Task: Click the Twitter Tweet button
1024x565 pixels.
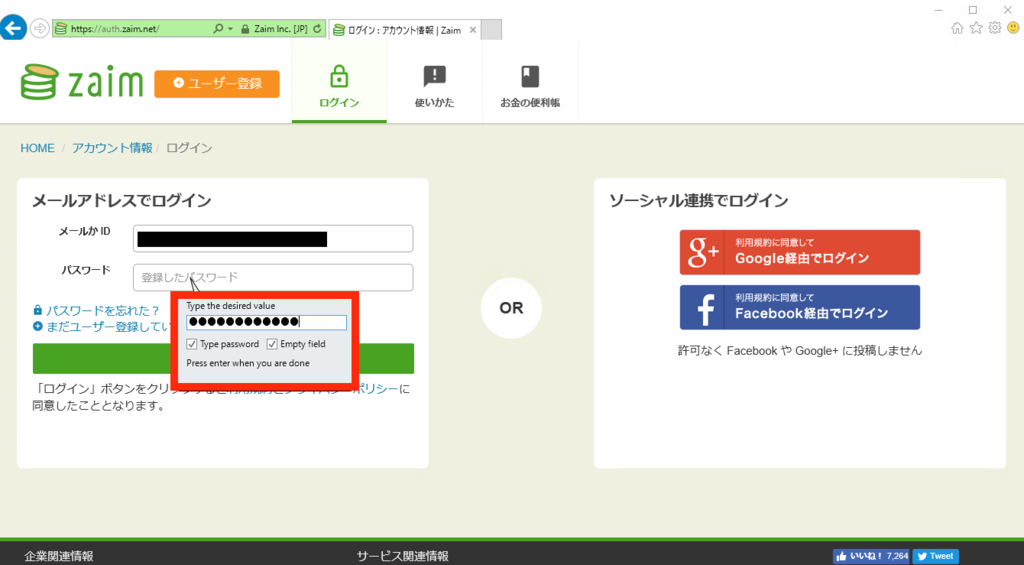Action: tap(935, 557)
